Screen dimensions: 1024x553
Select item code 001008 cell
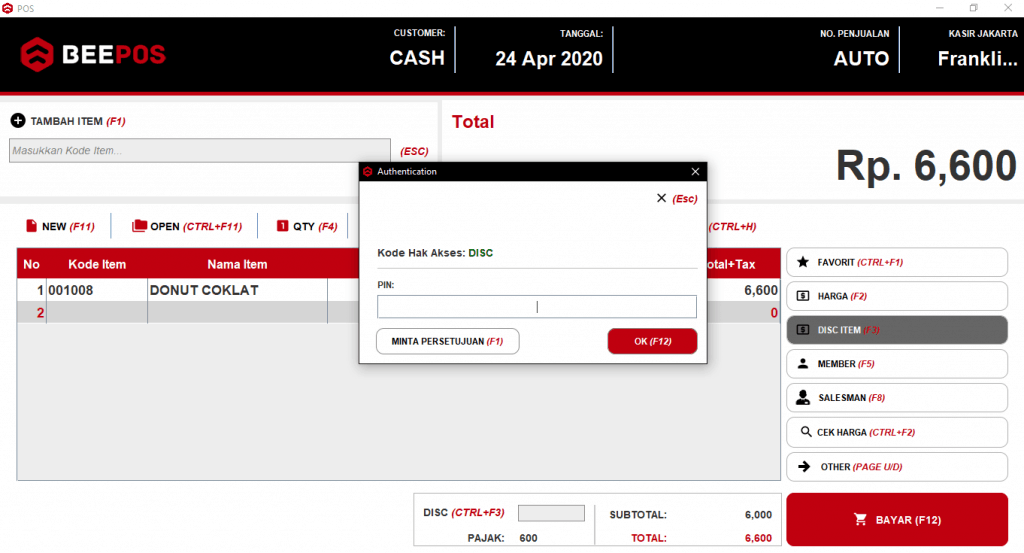pyautogui.click(x=97, y=290)
